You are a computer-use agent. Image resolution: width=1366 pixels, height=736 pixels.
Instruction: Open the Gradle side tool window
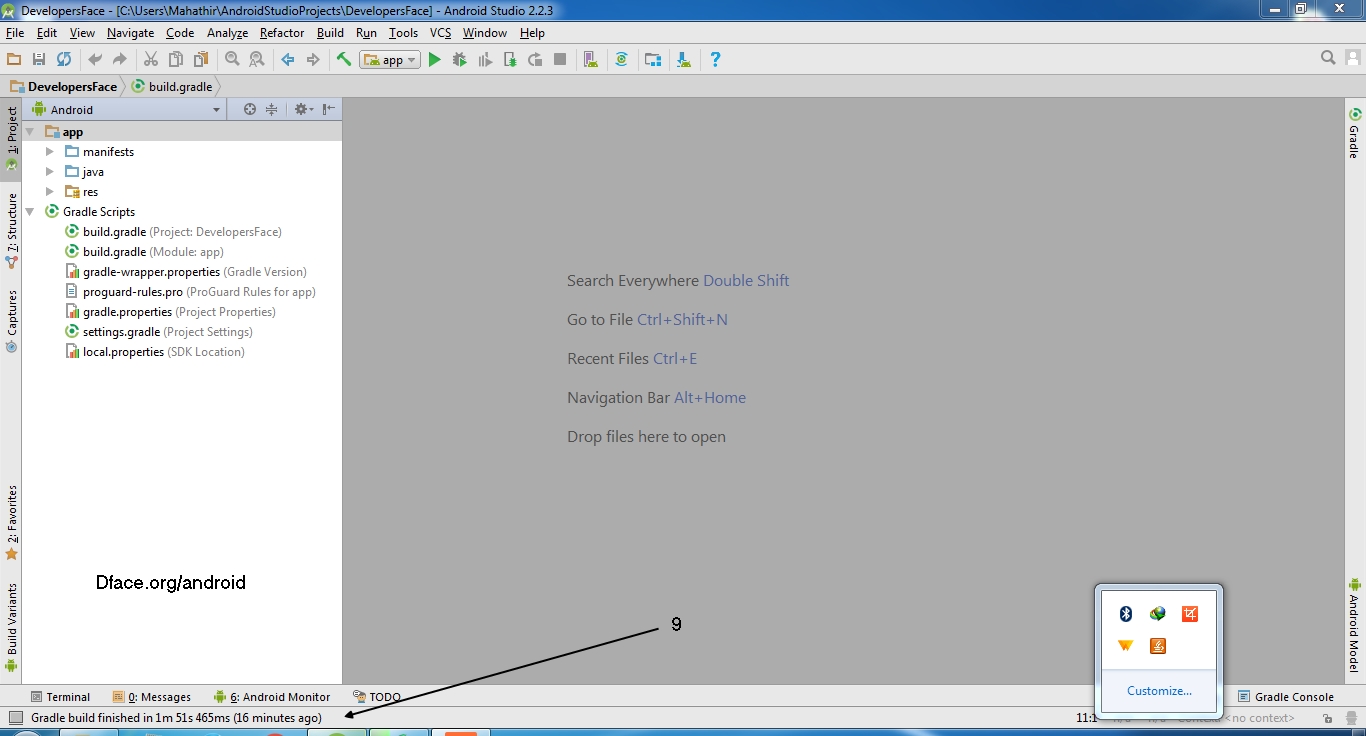click(1355, 134)
